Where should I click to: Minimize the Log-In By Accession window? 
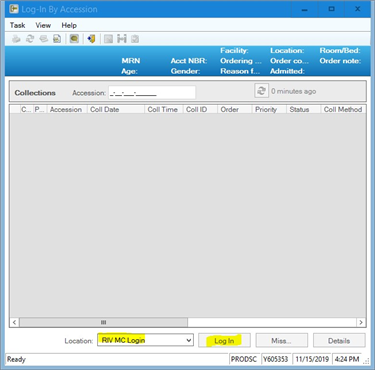[x=304, y=9]
